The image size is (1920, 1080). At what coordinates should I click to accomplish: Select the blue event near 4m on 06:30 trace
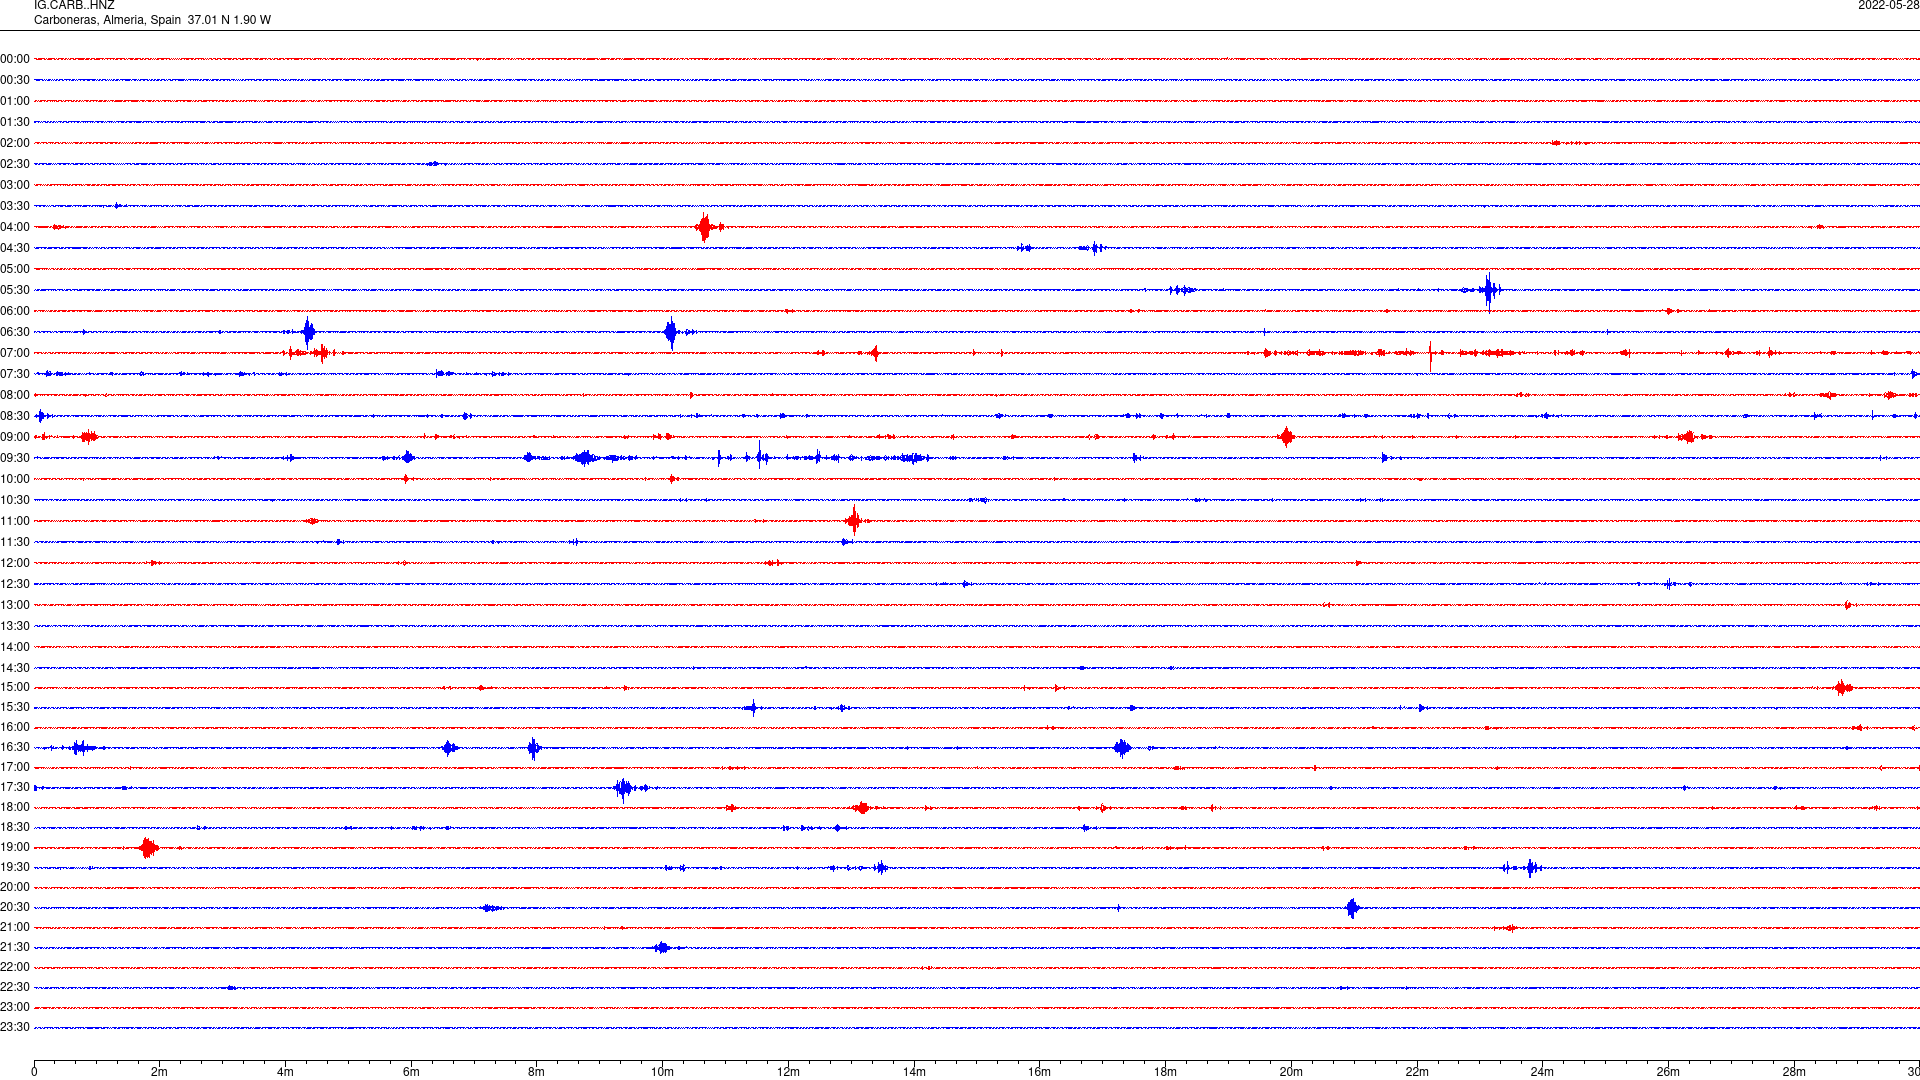[308, 332]
